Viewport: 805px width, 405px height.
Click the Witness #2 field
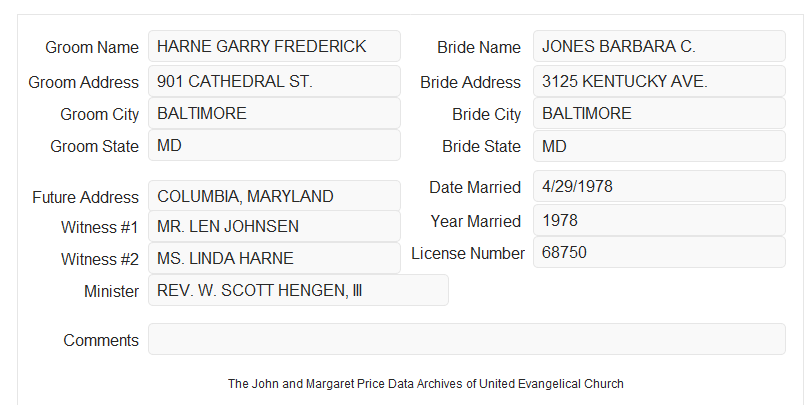click(274, 258)
